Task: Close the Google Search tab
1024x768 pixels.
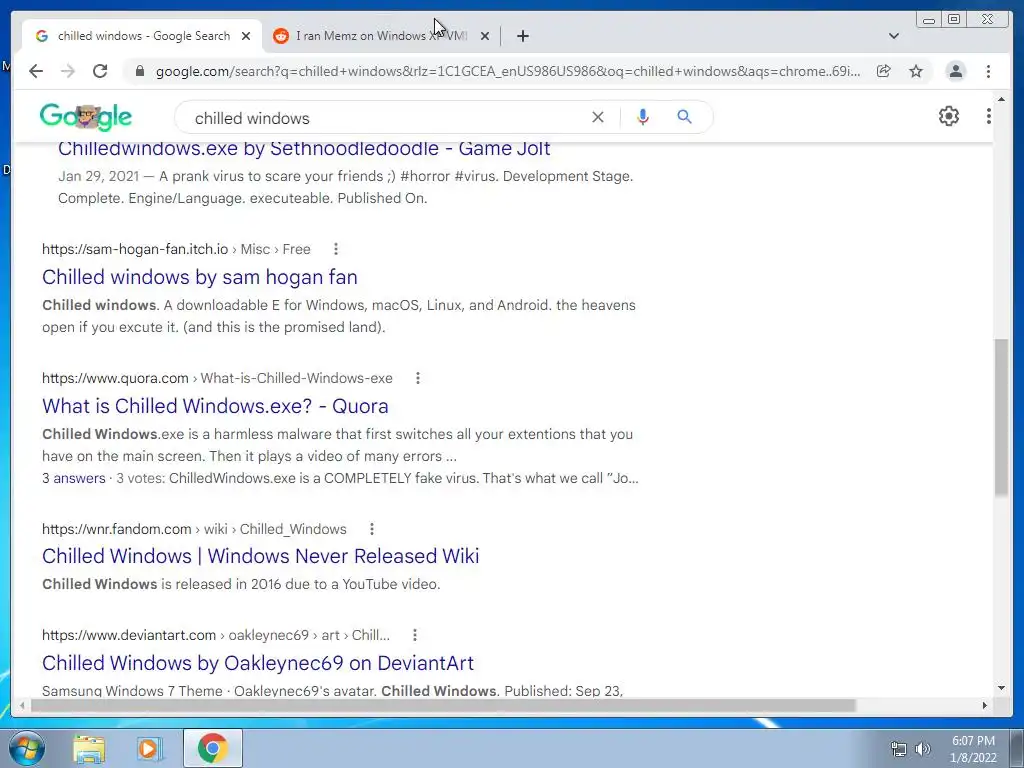Action: point(246,36)
